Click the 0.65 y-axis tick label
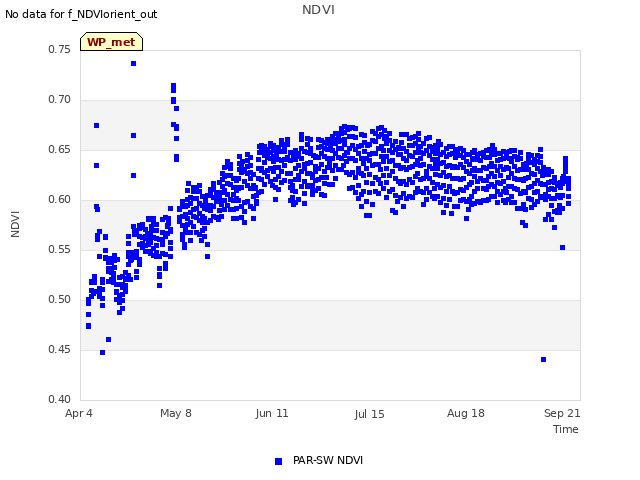Viewport: 640px width, 480px height. coord(60,149)
